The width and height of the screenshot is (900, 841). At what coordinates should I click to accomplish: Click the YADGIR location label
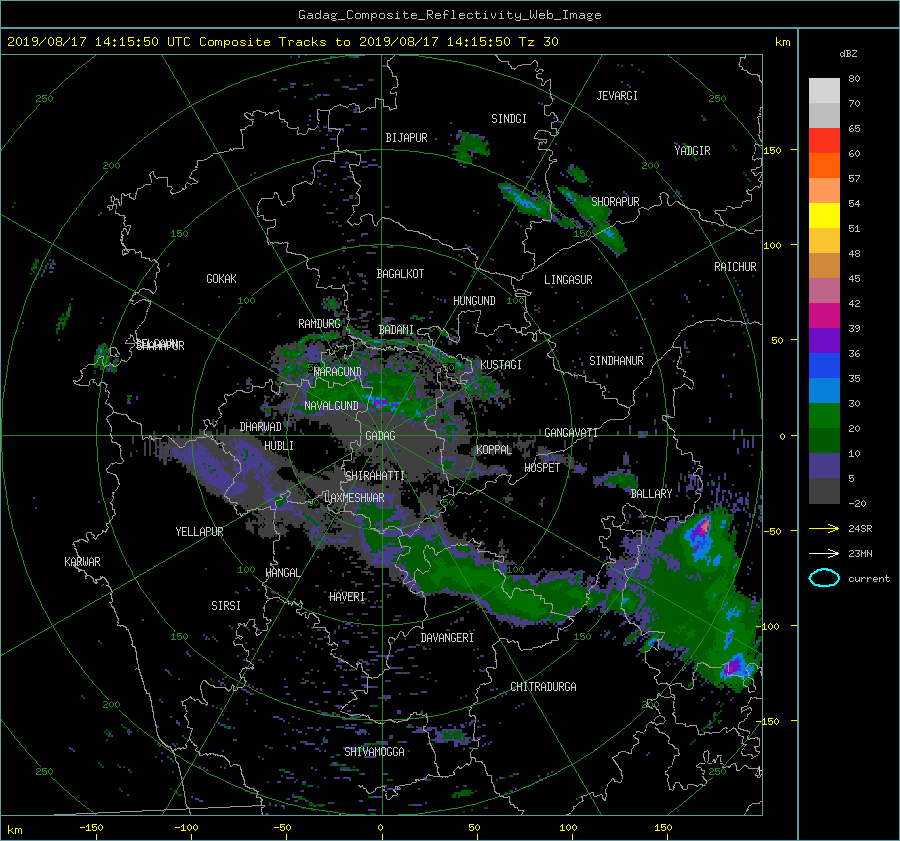click(692, 151)
